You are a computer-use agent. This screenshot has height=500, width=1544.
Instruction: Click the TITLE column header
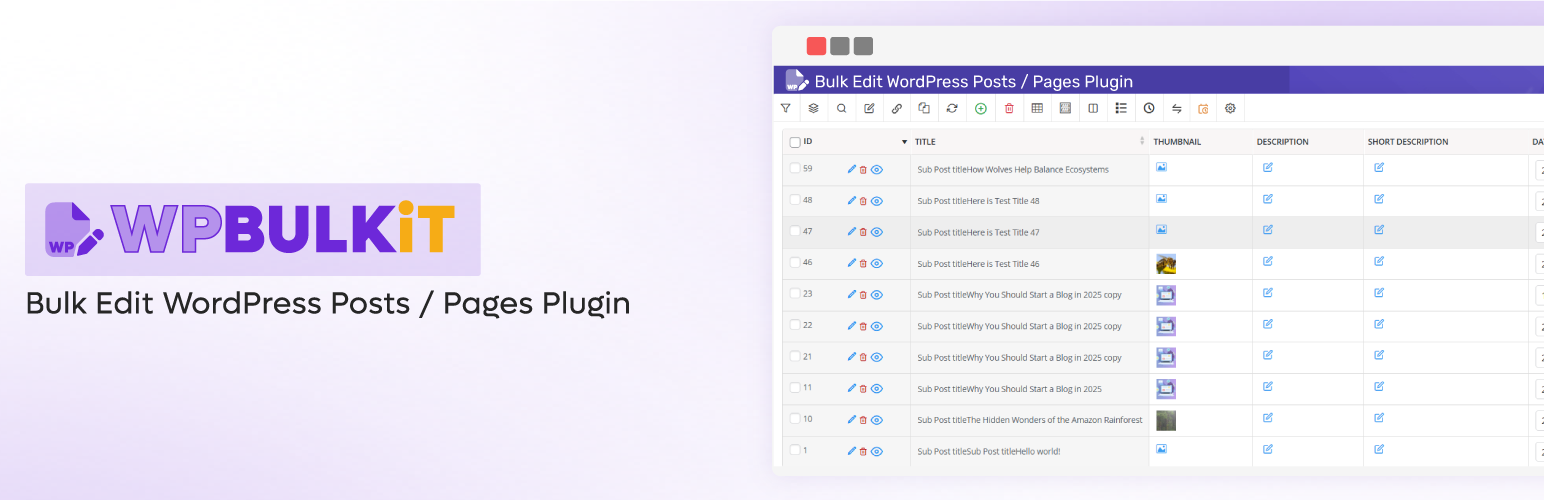pos(925,142)
